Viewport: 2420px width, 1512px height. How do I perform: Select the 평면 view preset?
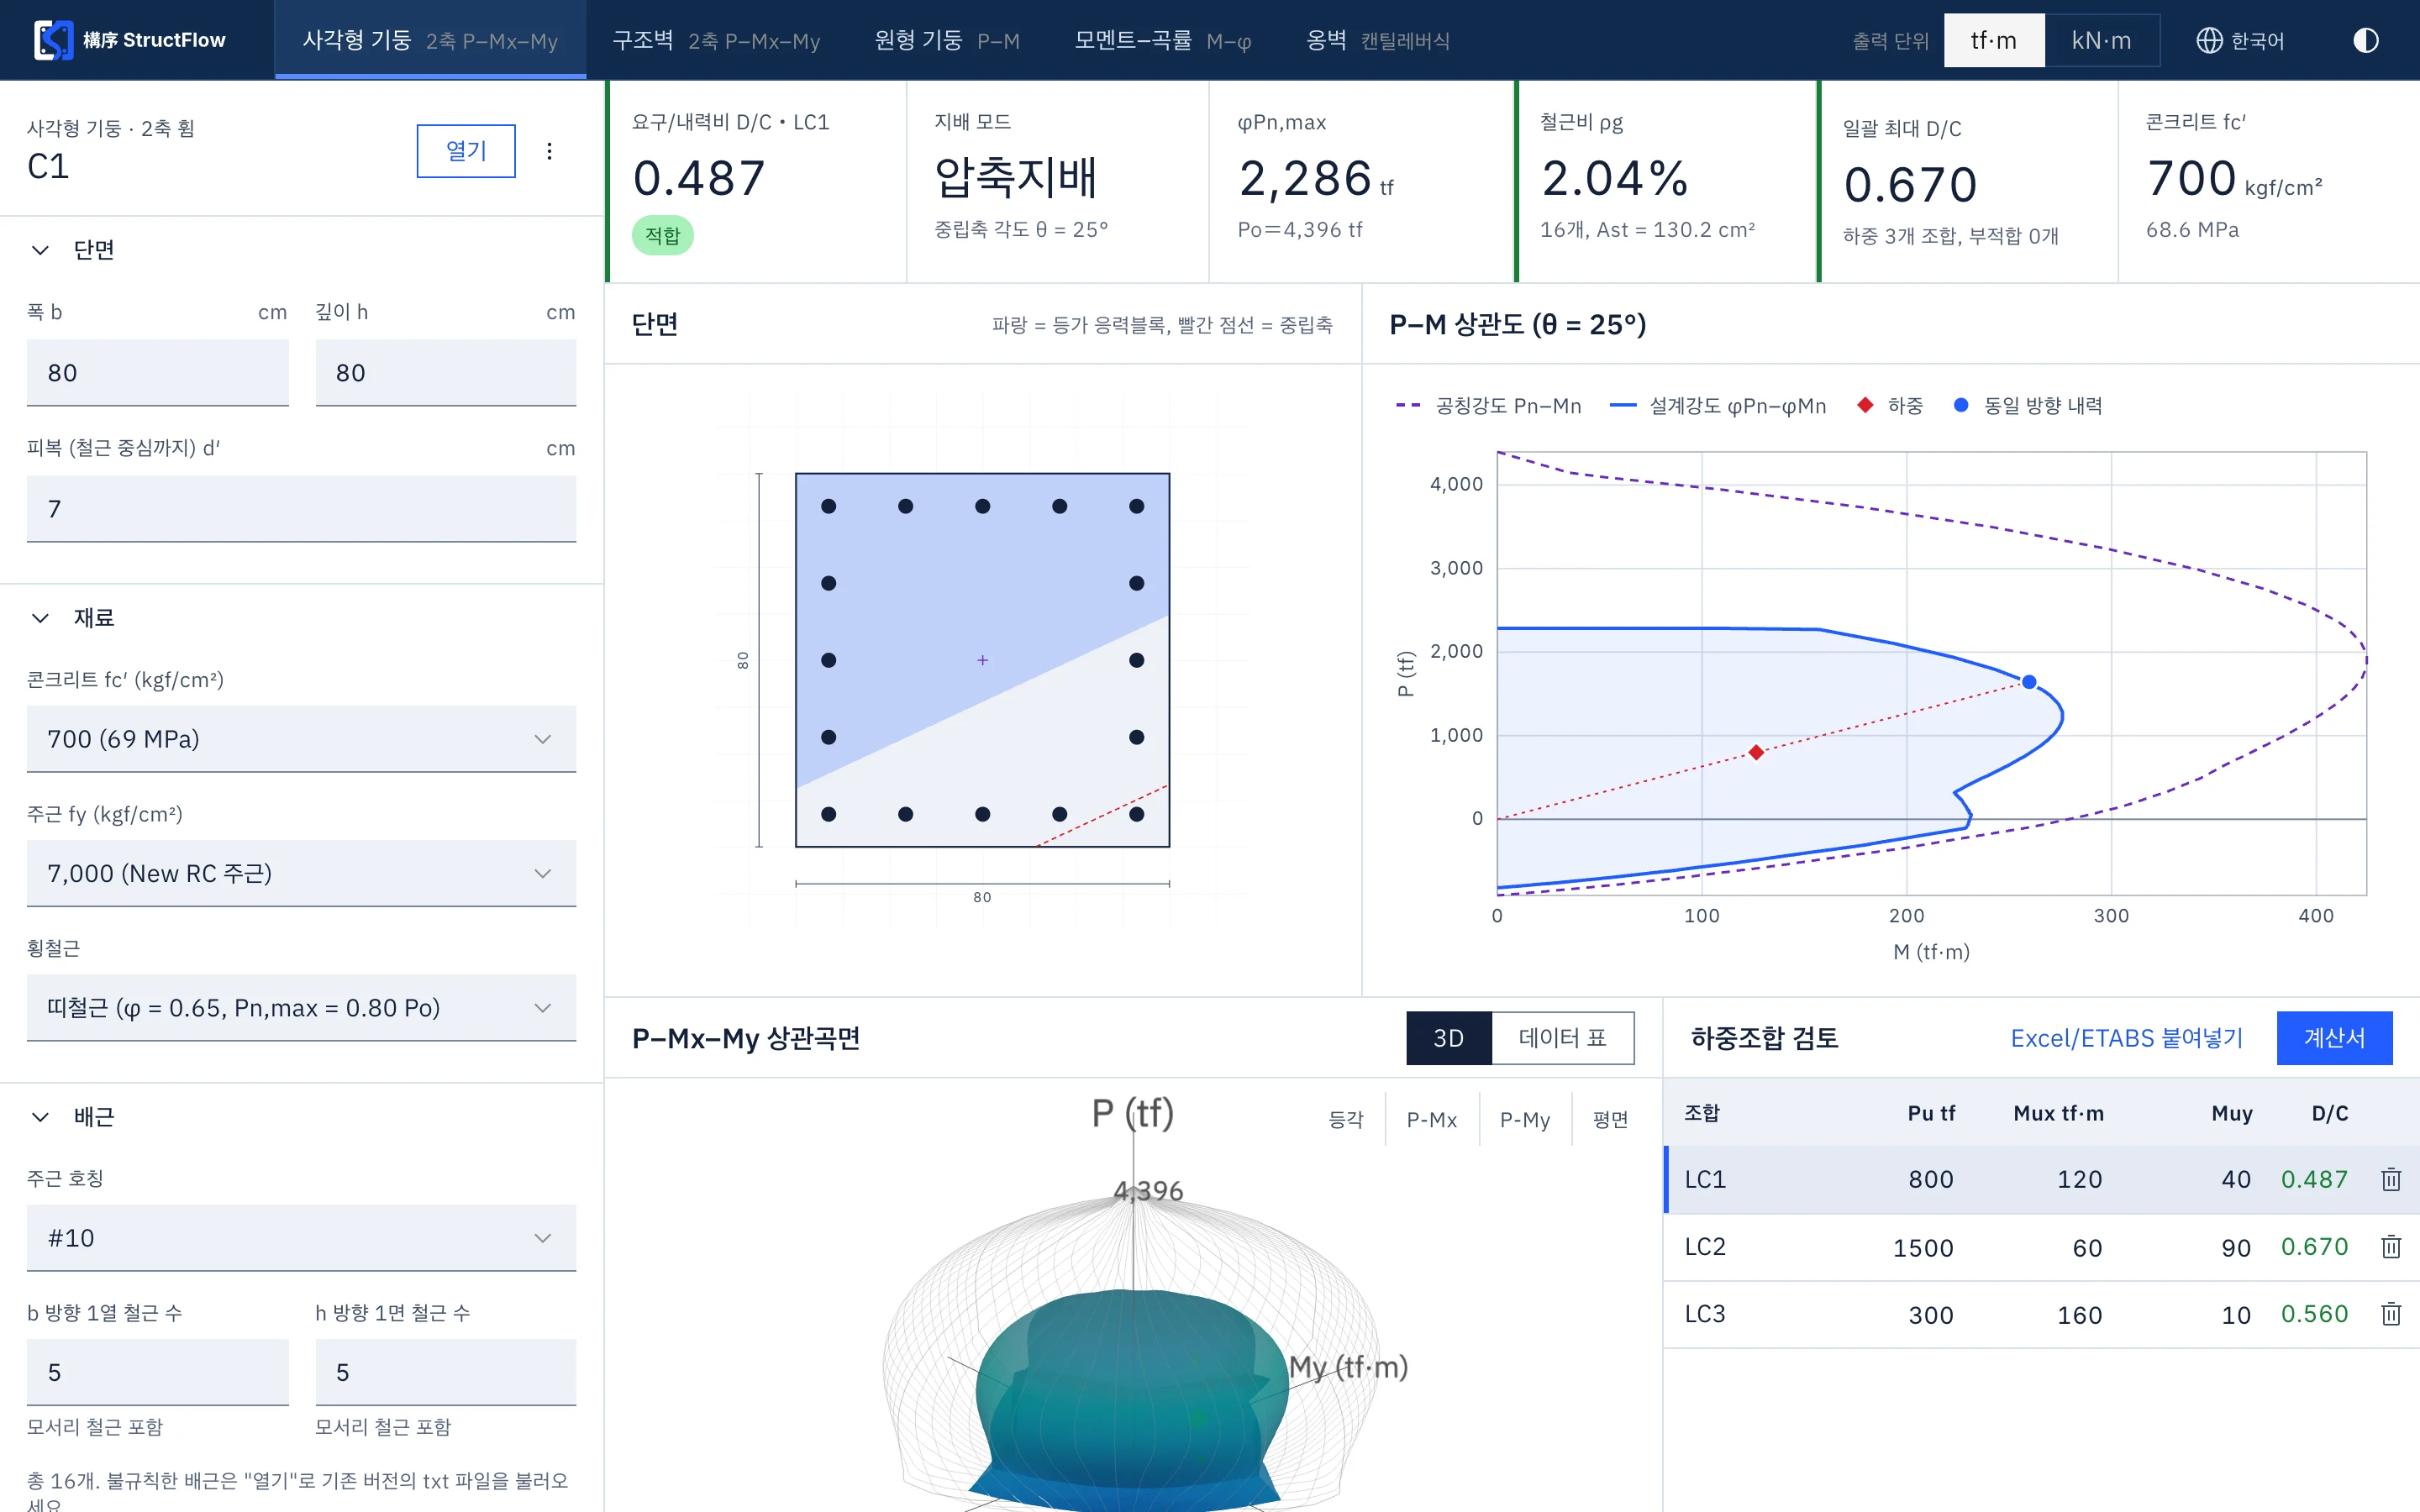pyautogui.click(x=1610, y=1119)
